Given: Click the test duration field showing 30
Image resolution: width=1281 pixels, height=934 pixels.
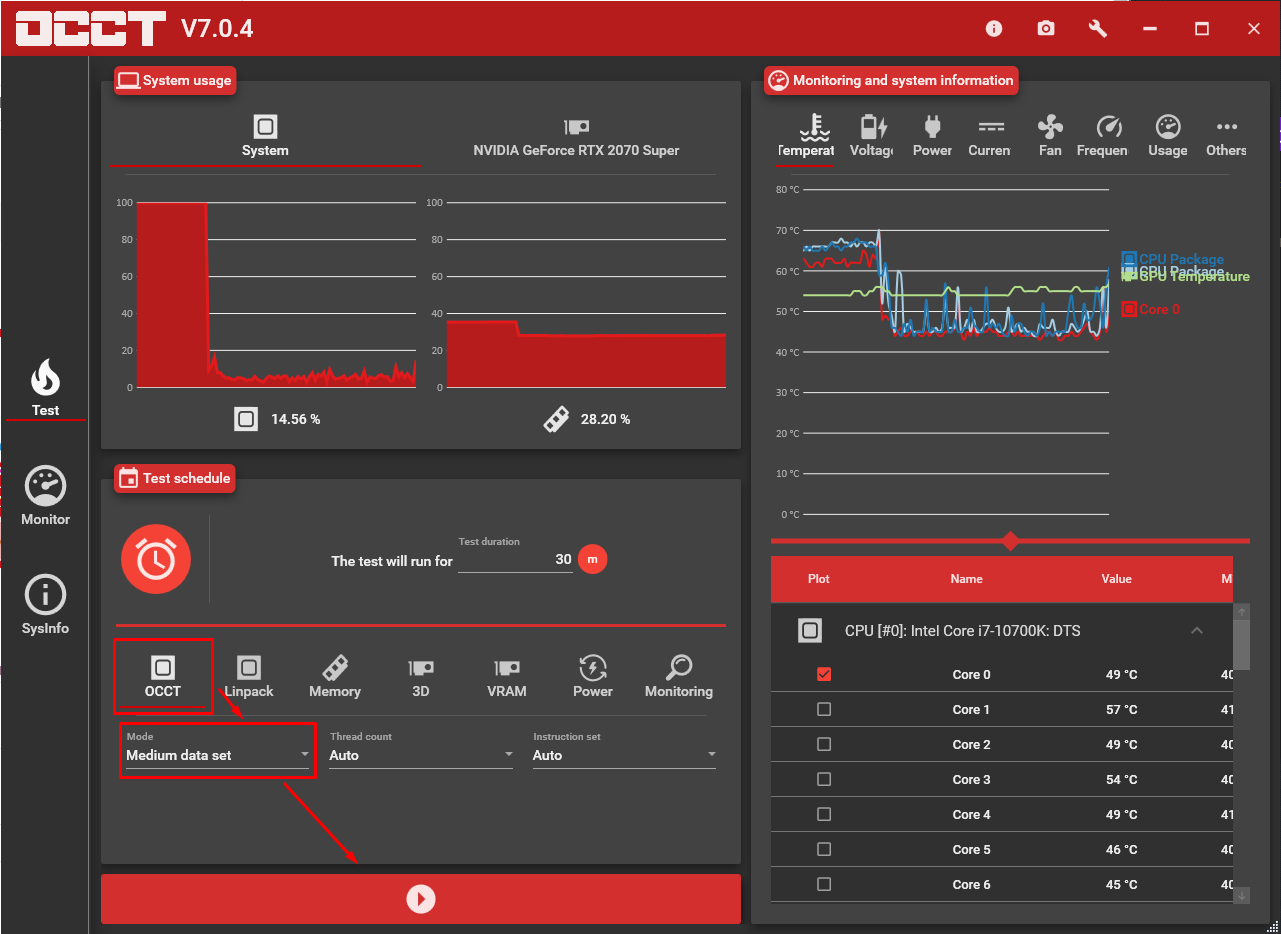Looking at the screenshot, I should (515, 560).
